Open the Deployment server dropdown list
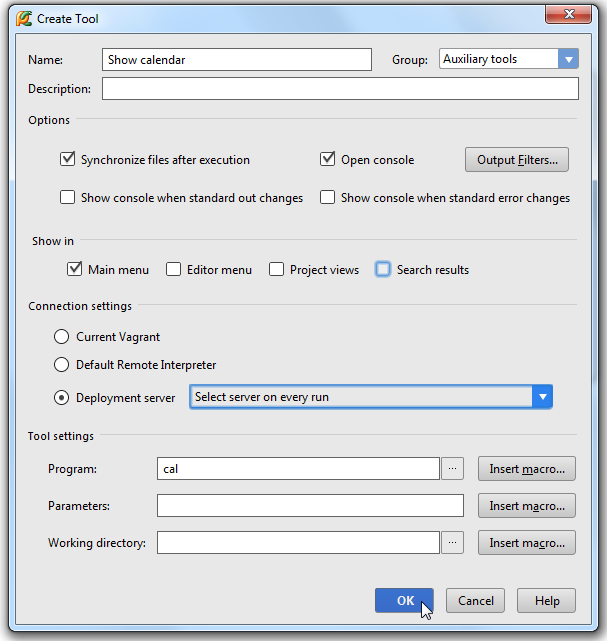 pyautogui.click(x=542, y=397)
